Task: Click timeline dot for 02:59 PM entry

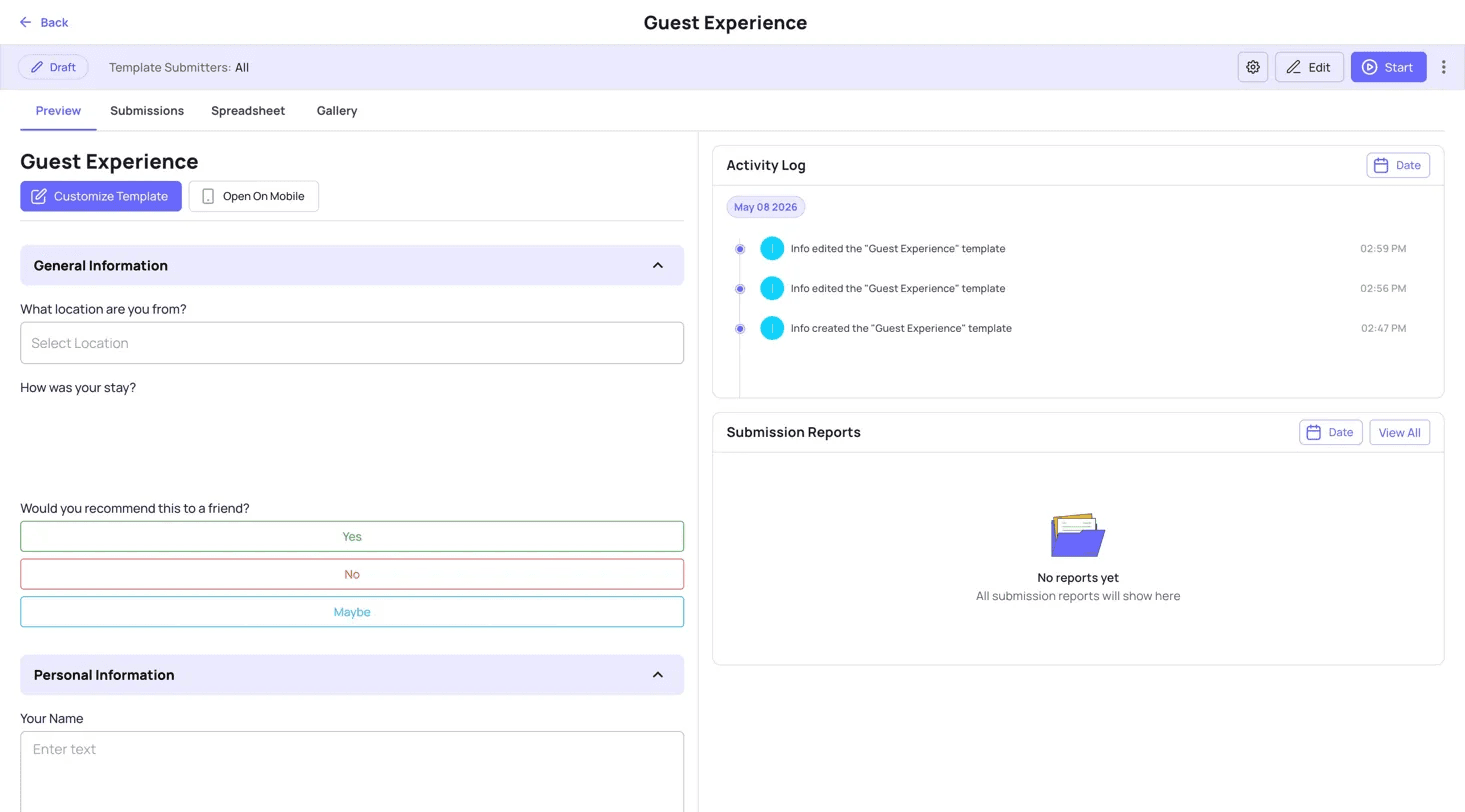Action: click(740, 249)
